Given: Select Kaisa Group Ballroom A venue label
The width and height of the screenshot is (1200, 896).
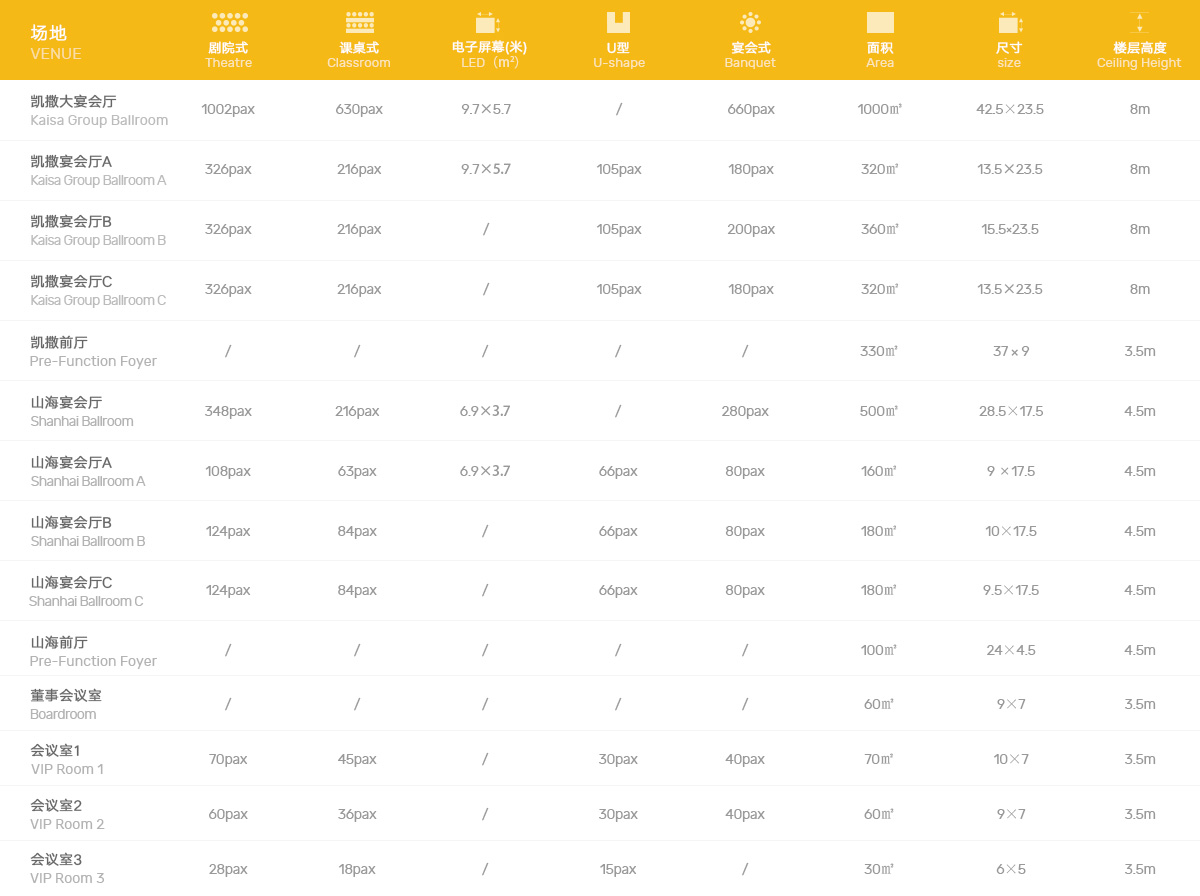Looking at the screenshot, I should pyautogui.click(x=97, y=170).
